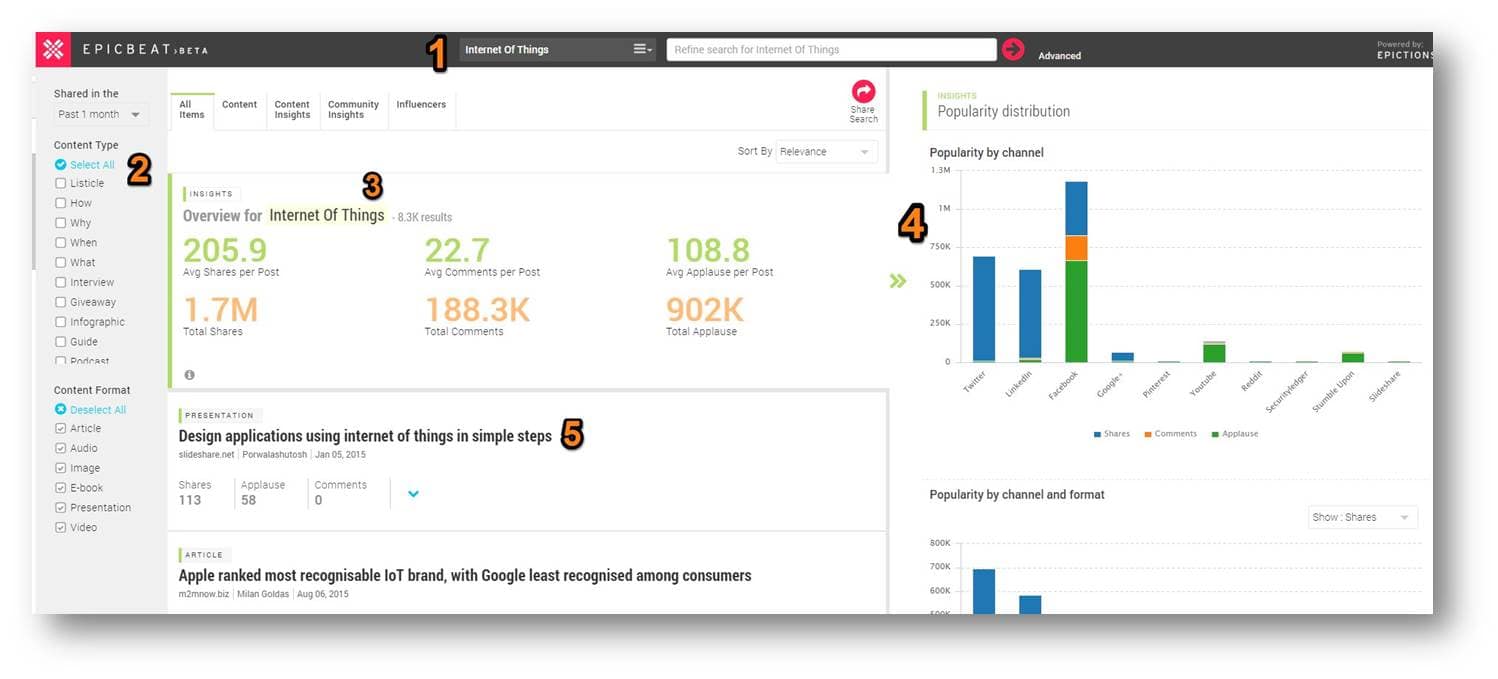Switch to the Content Insights tab
Image resolution: width=1498 pixels, height=679 pixels.
tap(292, 109)
